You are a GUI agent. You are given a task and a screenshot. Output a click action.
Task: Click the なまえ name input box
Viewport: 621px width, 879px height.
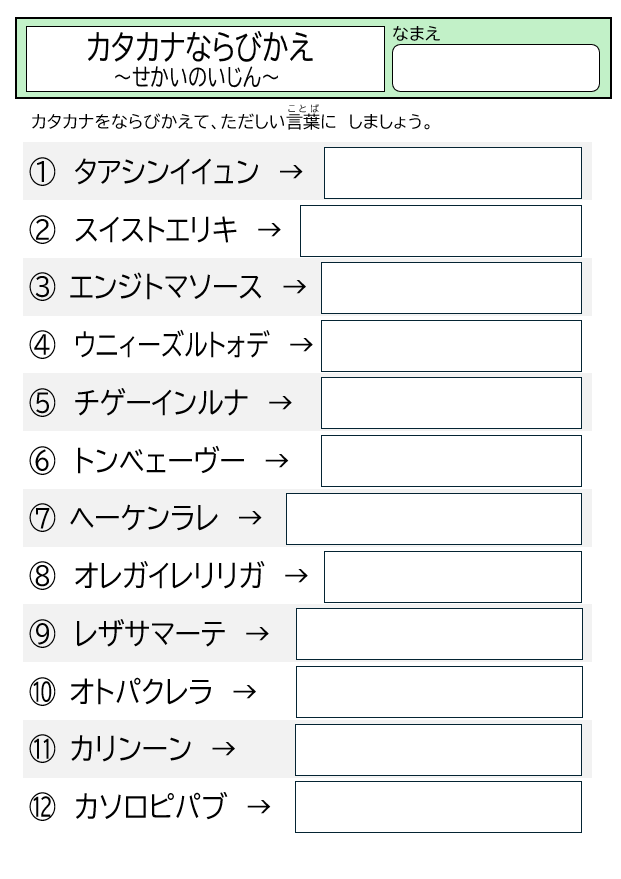pyautogui.click(x=495, y=68)
